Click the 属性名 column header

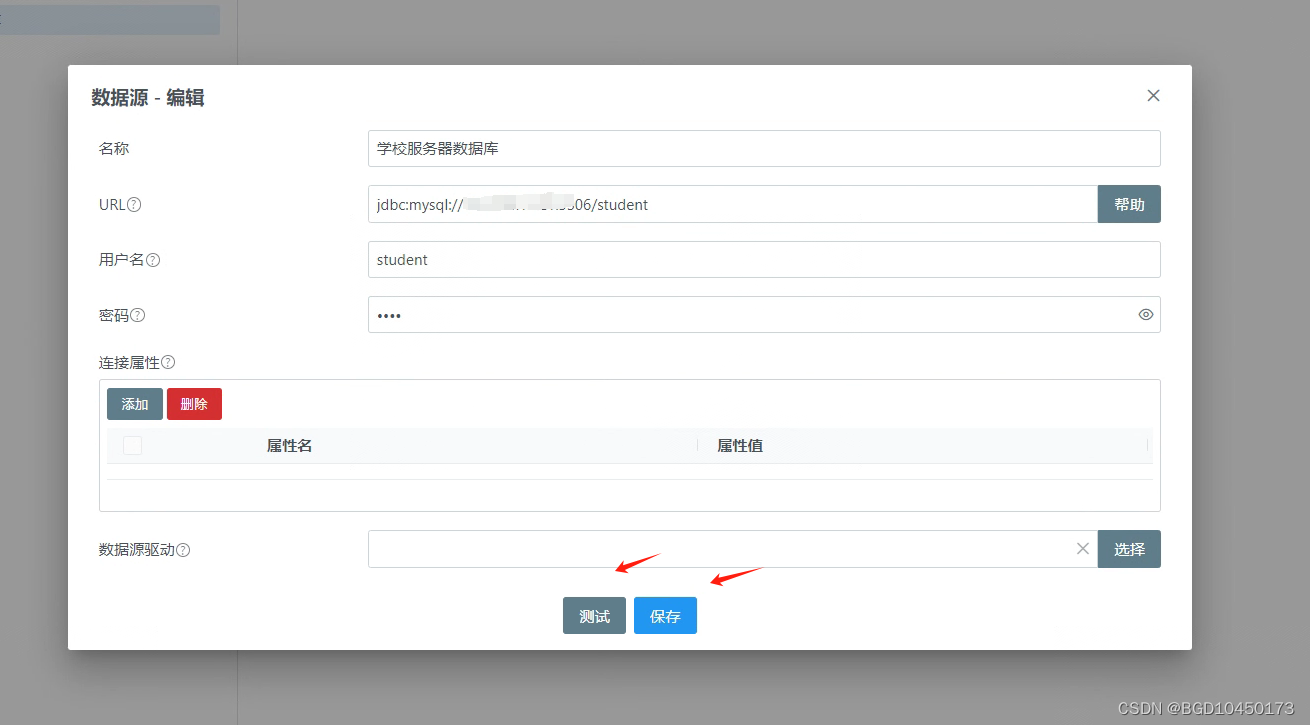(290, 445)
